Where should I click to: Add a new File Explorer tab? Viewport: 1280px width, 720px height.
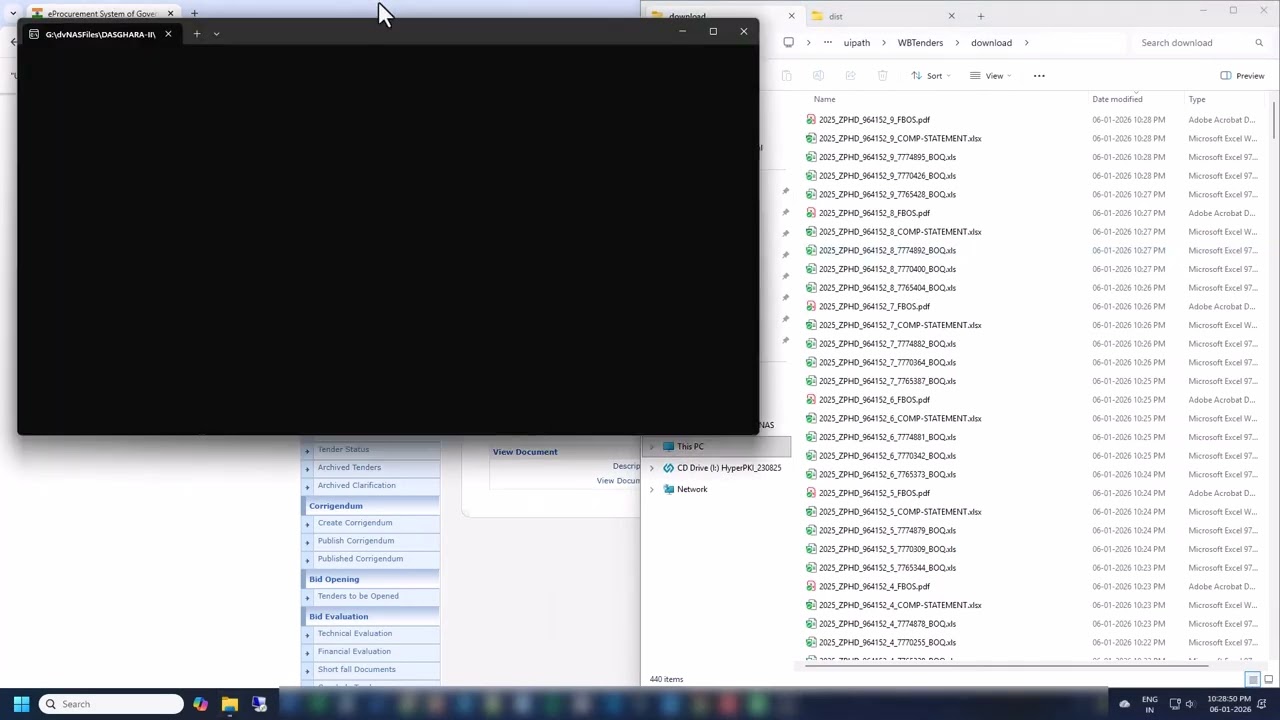(980, 16)
